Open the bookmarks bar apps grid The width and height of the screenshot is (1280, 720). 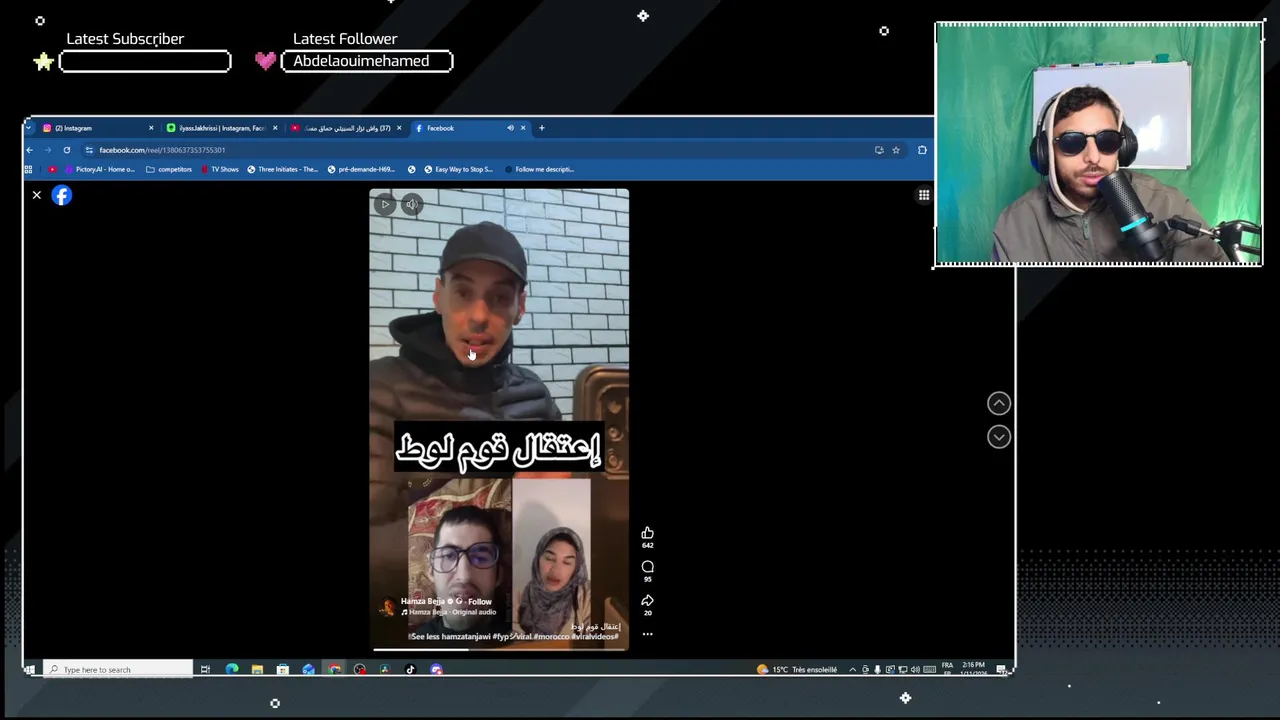28,169
